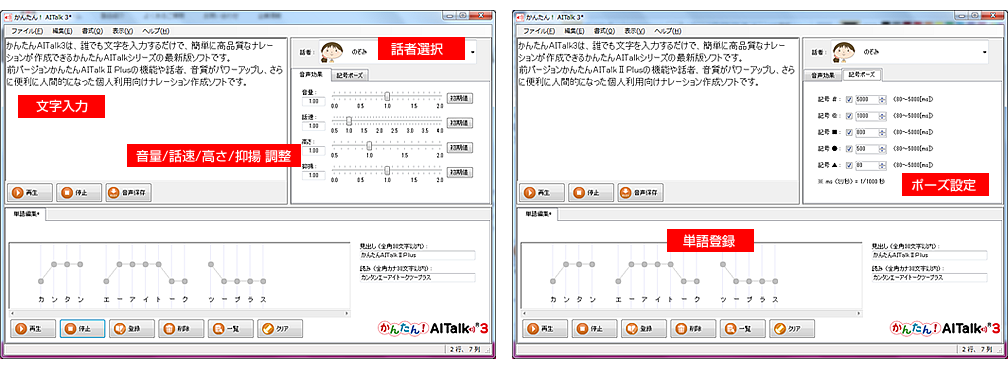Image resolution: width=1008 pixels, height=369 pixels.
Task: Click the 高さ pitch slider handle
Action: pos(370,146)
